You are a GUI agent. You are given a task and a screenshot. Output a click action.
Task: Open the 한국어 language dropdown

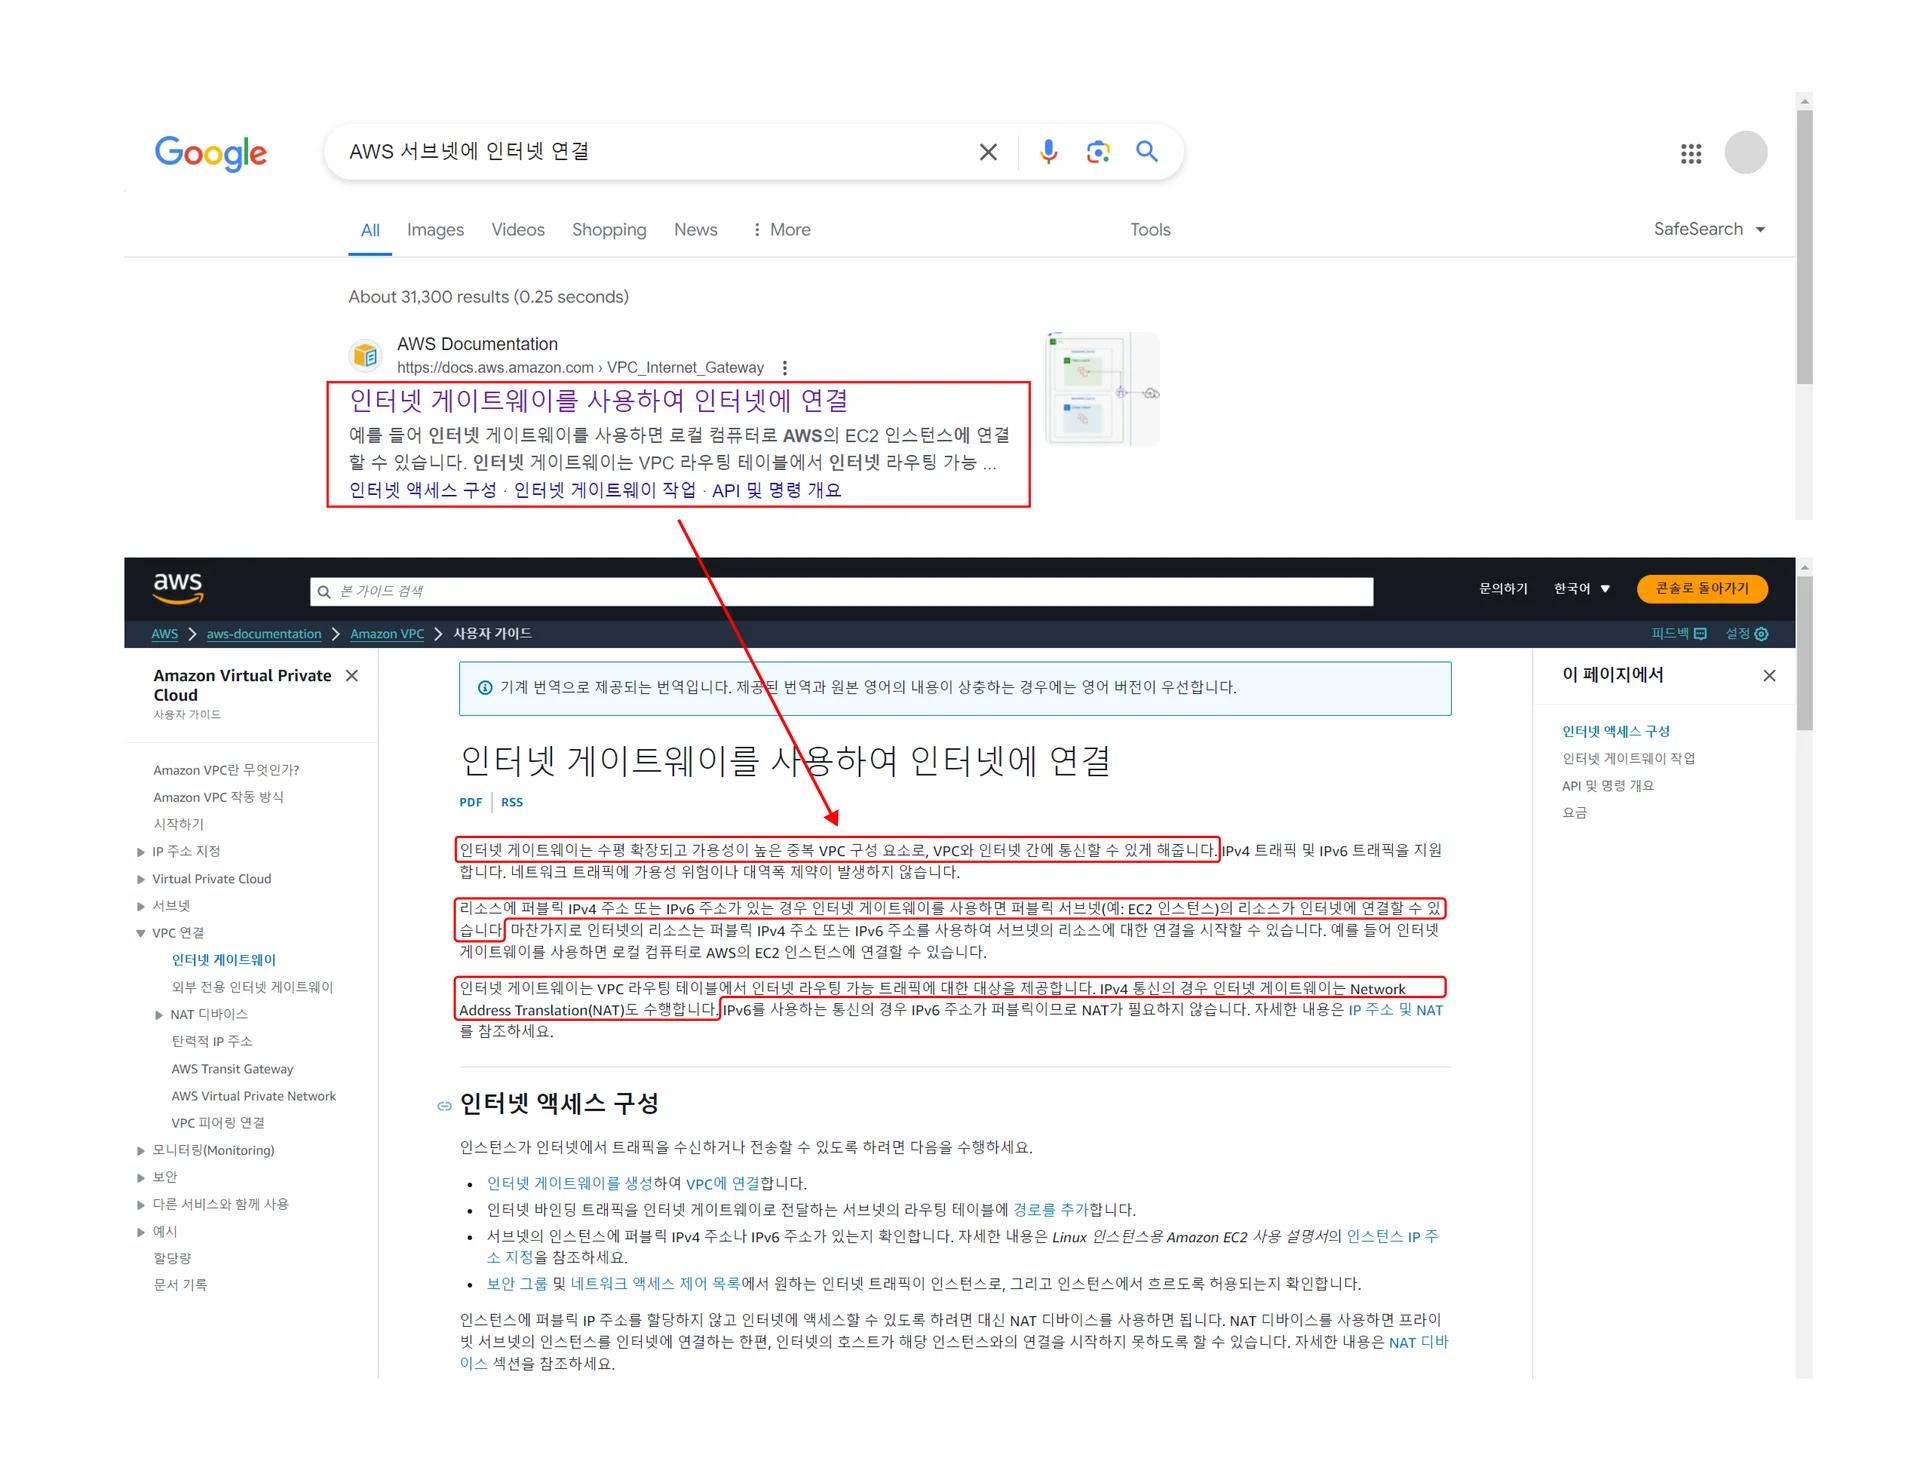coord(1581,589)
